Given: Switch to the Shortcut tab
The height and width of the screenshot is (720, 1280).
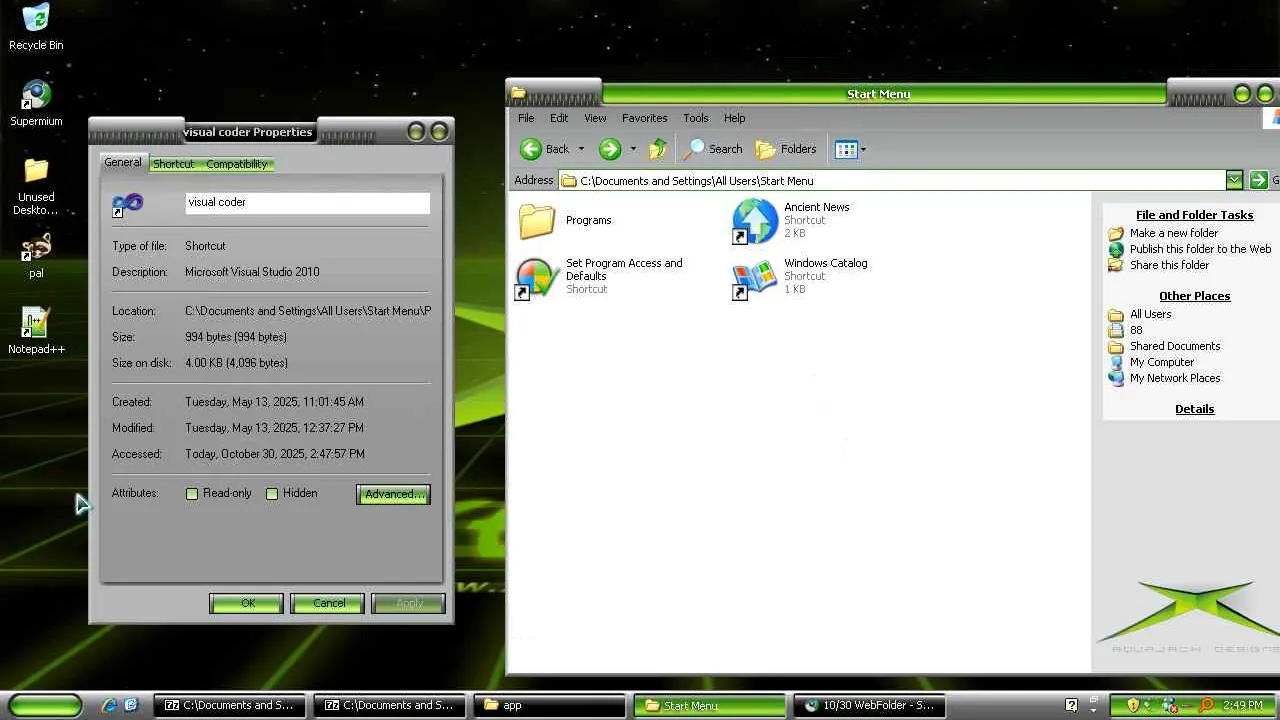Looking at the screenshot, I should (x=174, y=164).
